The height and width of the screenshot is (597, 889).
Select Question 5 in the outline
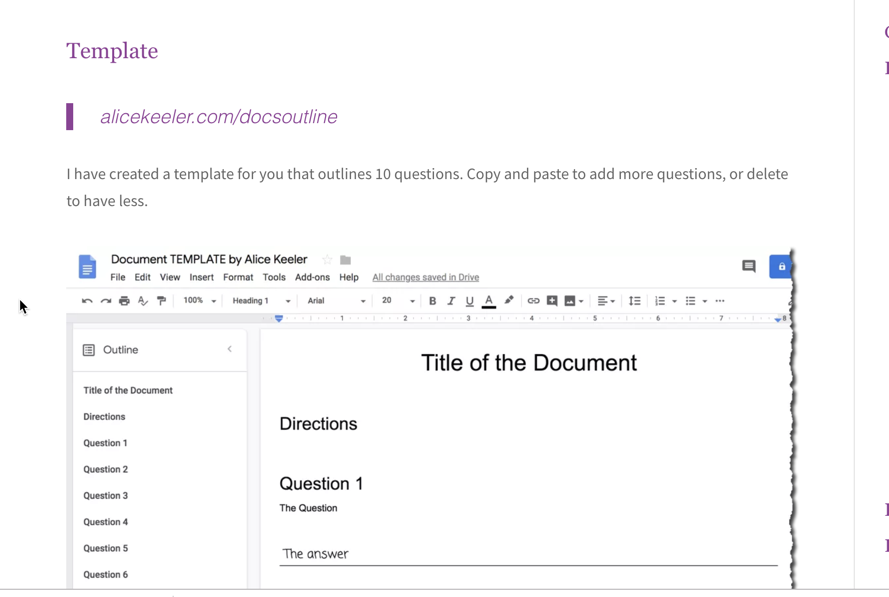[105, 548]
